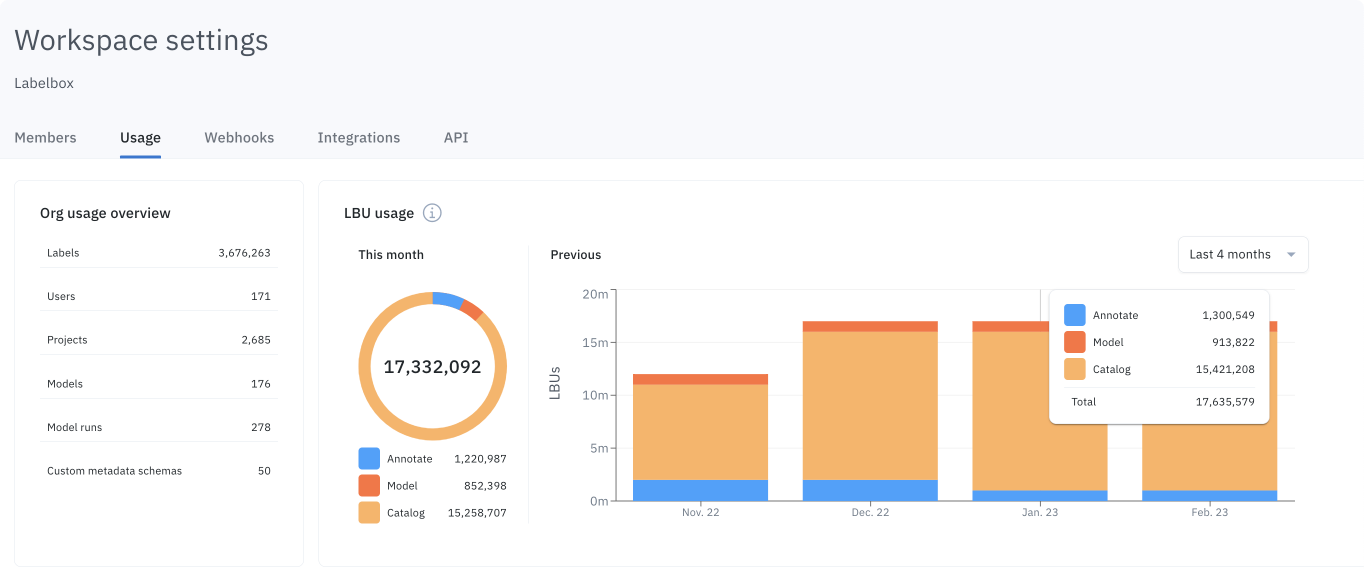Screen dimensions: 1364x576
Task: Click the Models count 176
Action: click(261, 384)
